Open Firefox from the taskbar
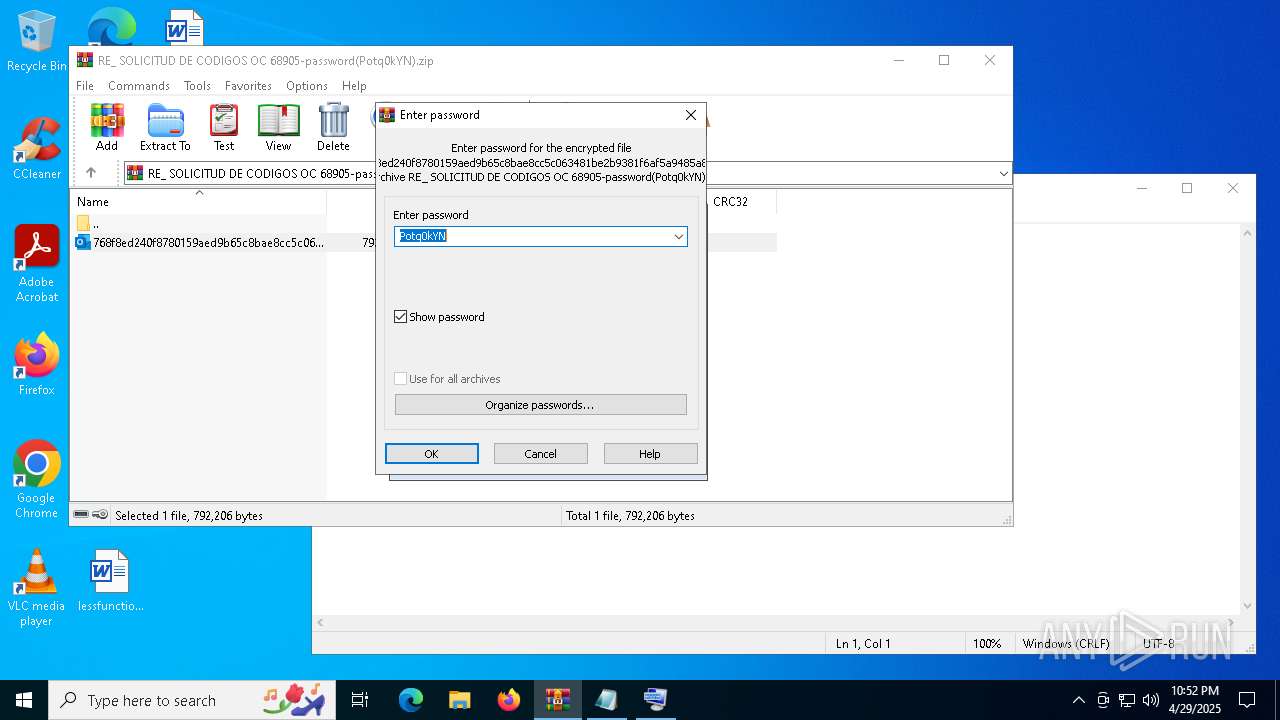The height and width of the screenshot is (720, 1280). pyautogui.click(x=508, y=700)
